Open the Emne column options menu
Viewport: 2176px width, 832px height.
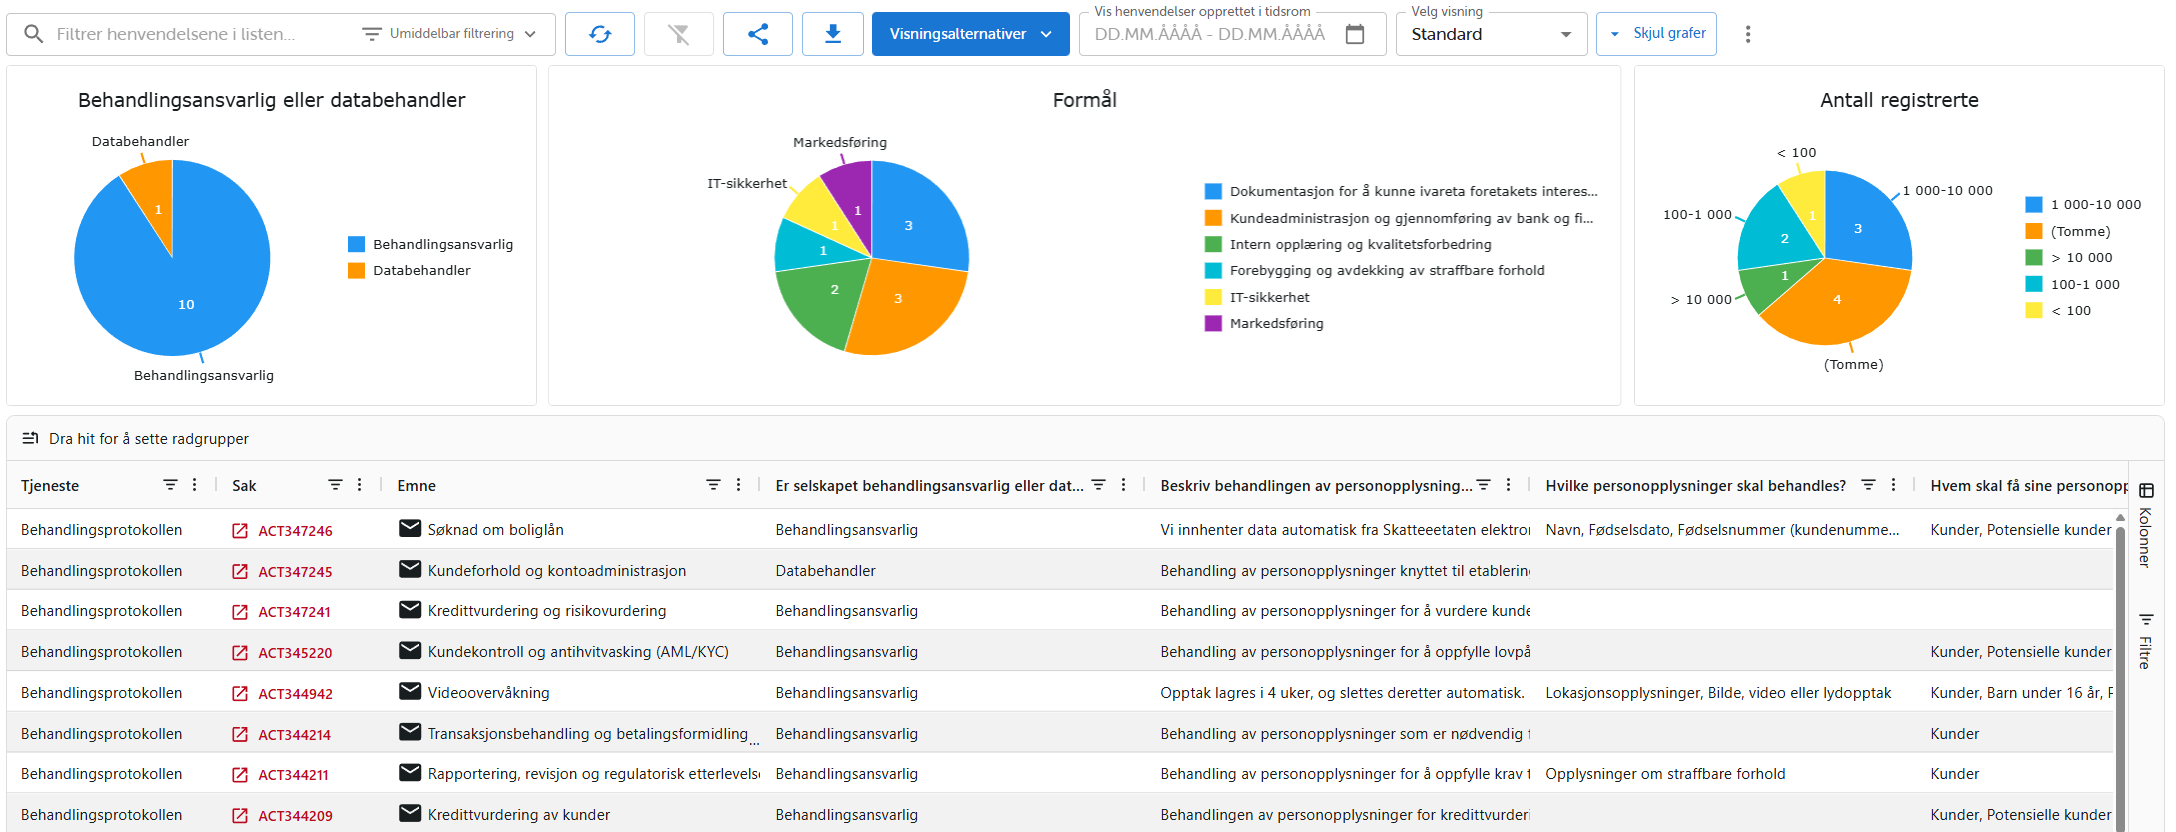click(739, 485)
